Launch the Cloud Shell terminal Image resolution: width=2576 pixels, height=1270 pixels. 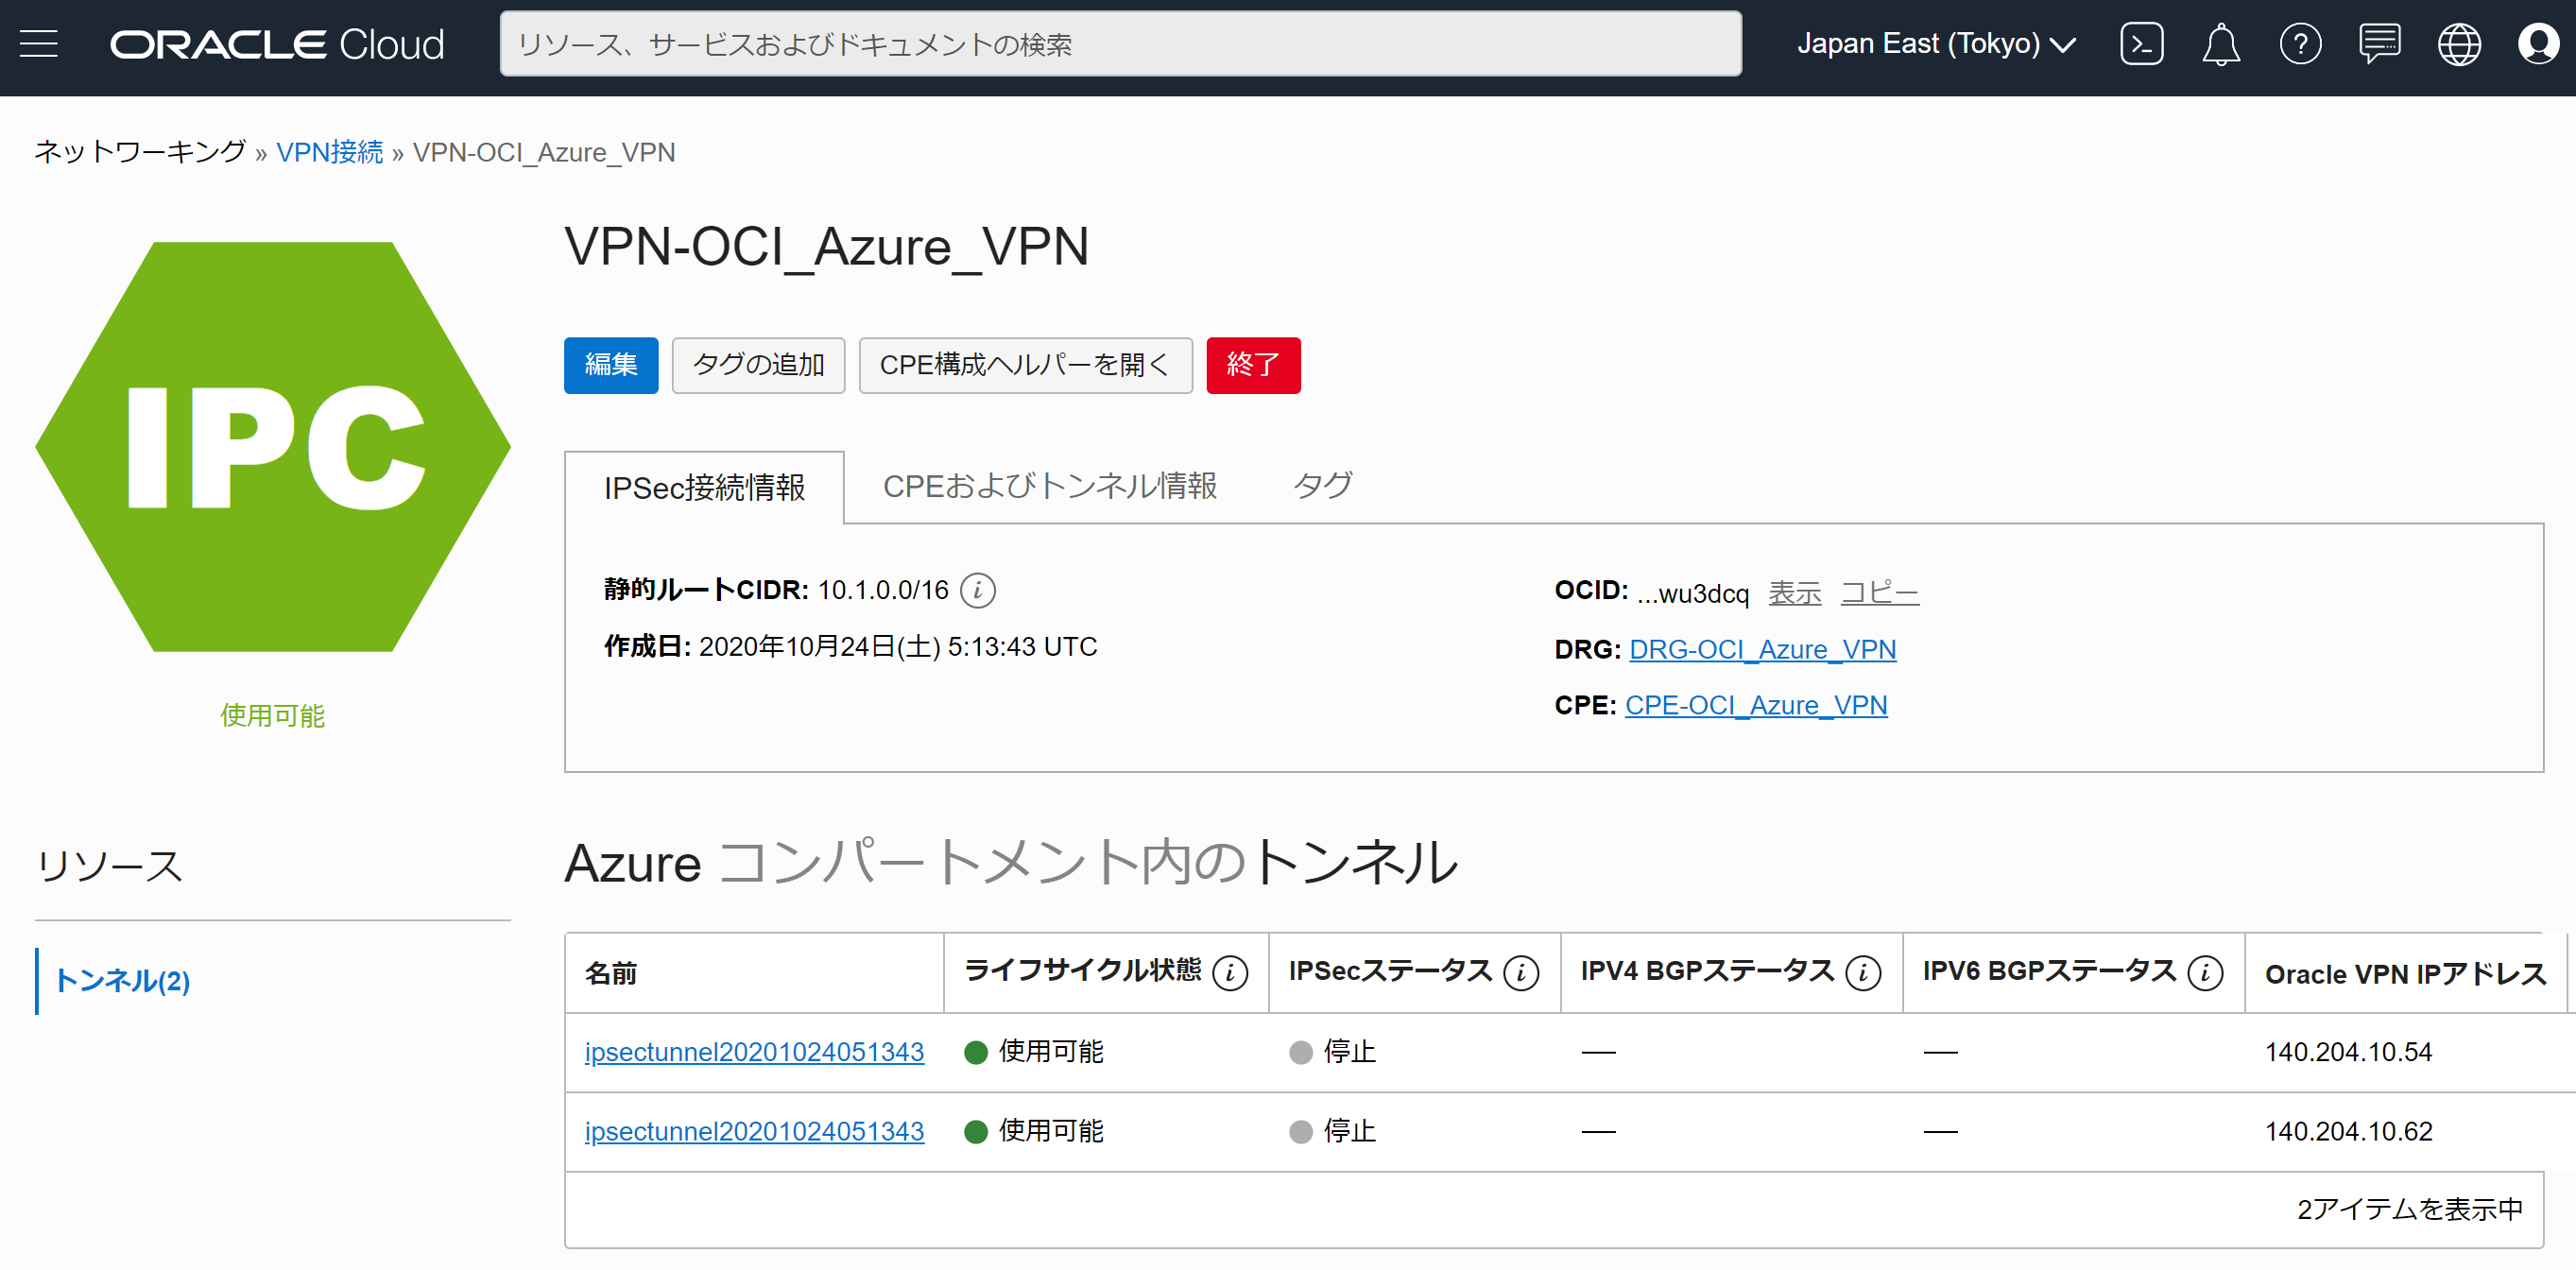[x=2141, y=43]
